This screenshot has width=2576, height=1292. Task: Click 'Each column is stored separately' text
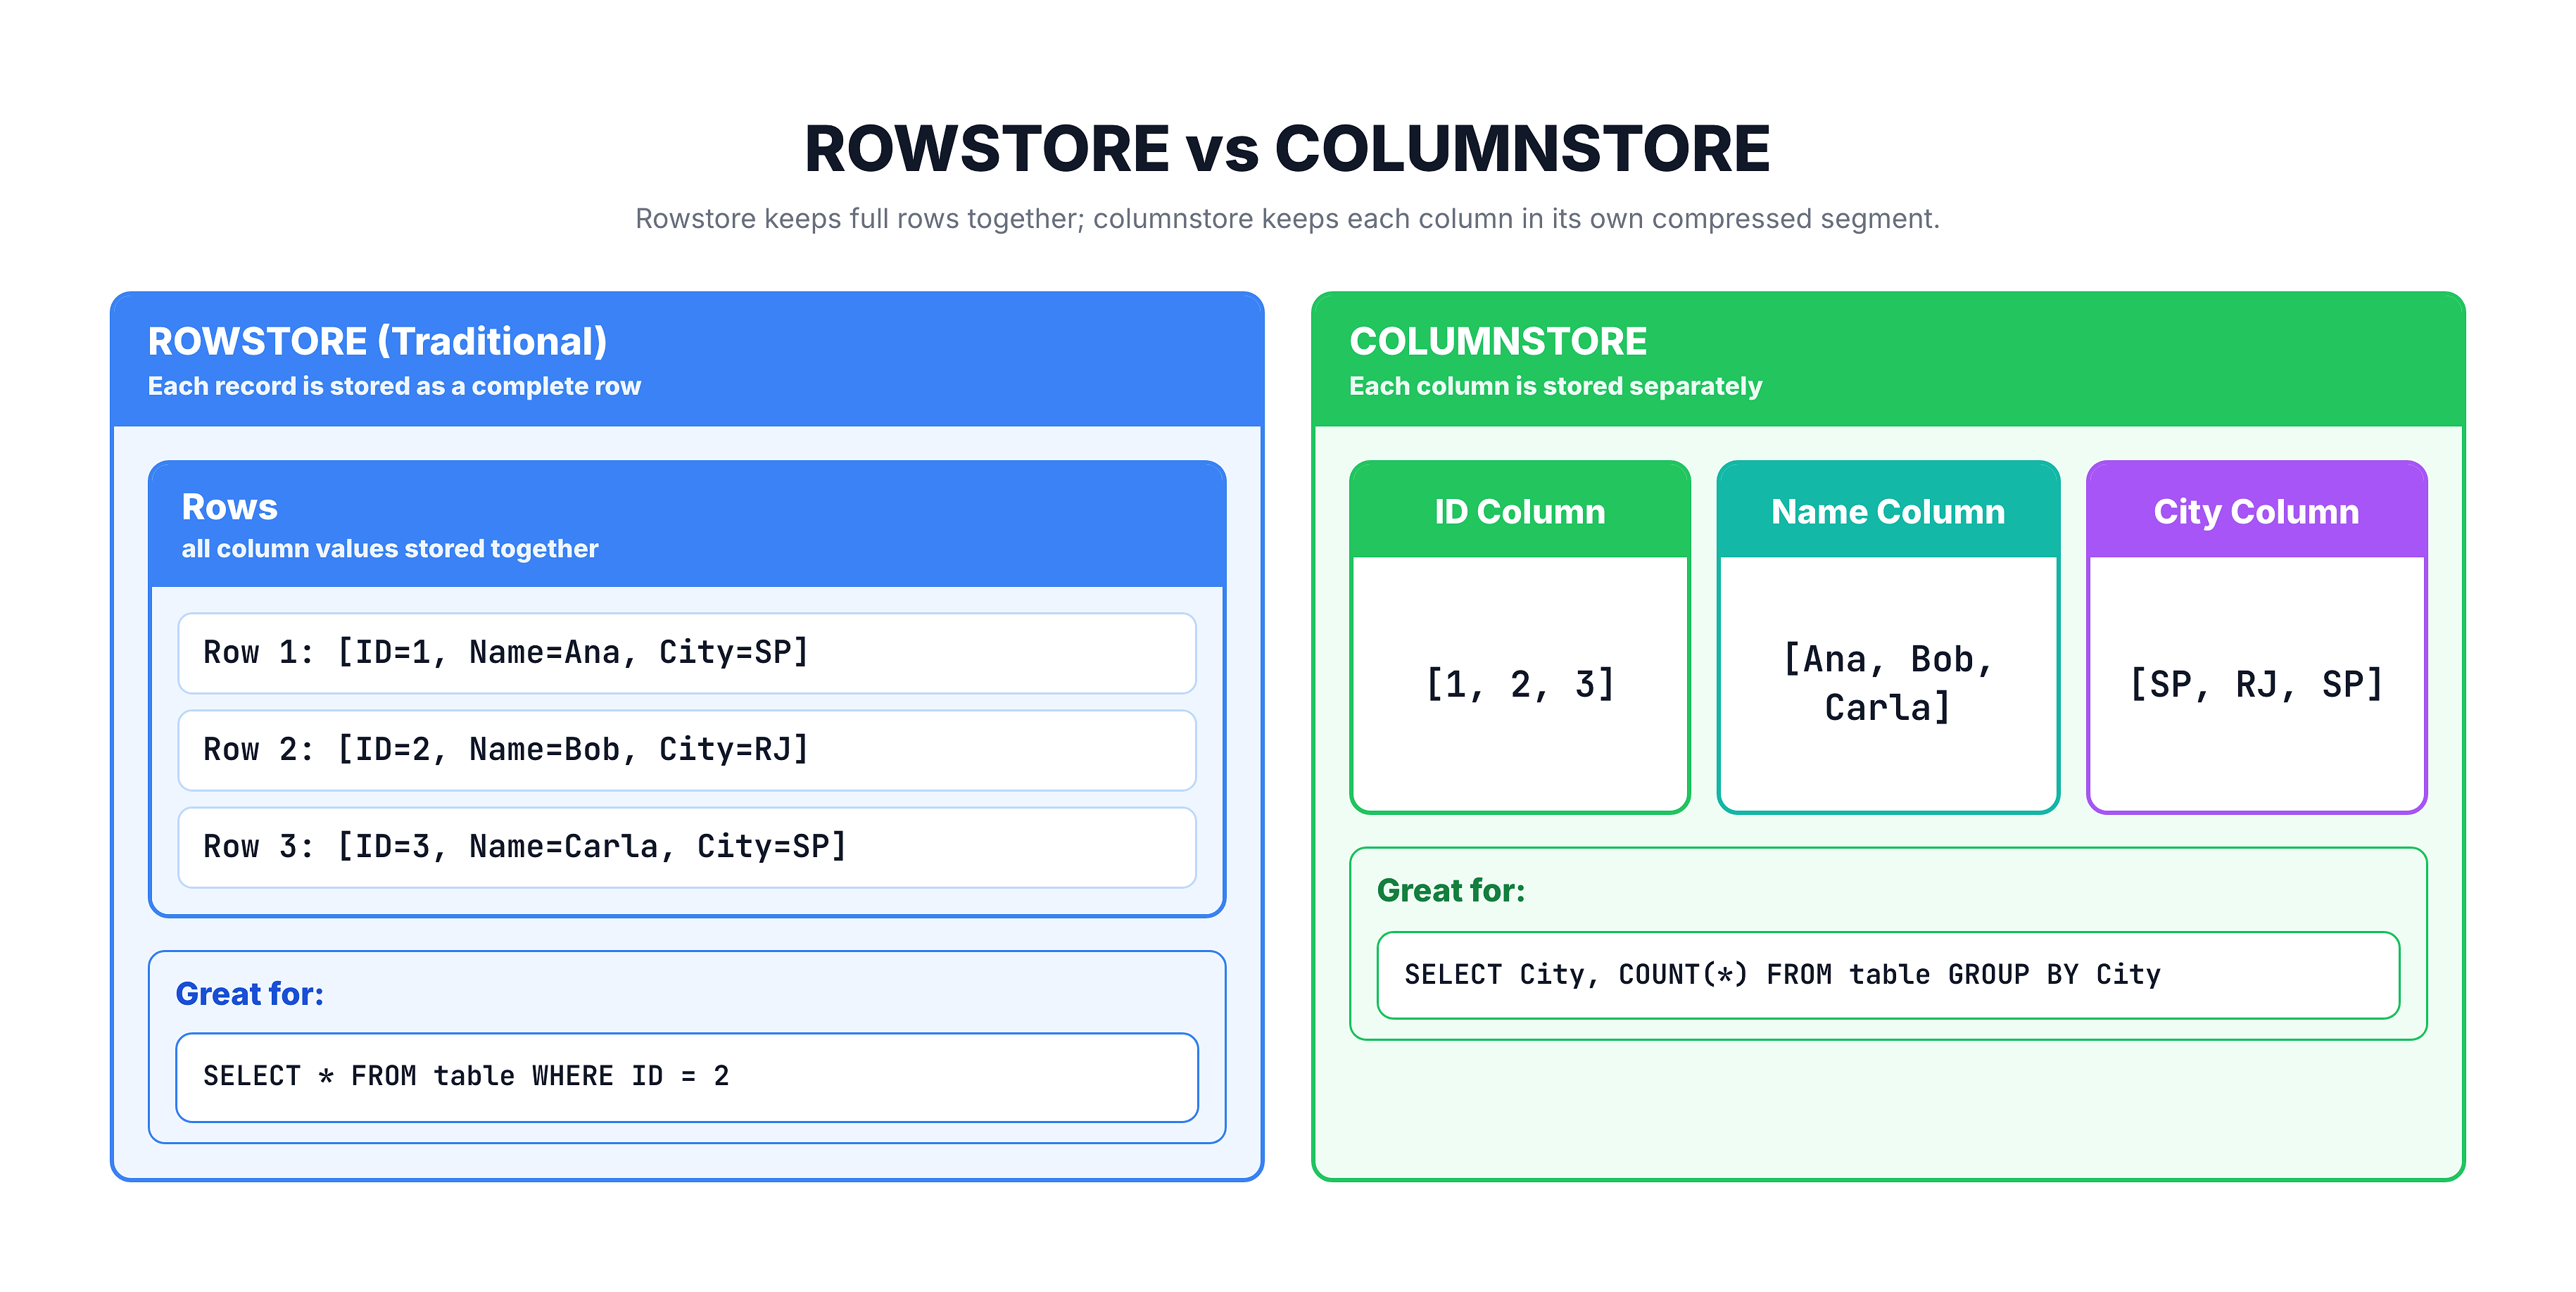coord(1555,386)
